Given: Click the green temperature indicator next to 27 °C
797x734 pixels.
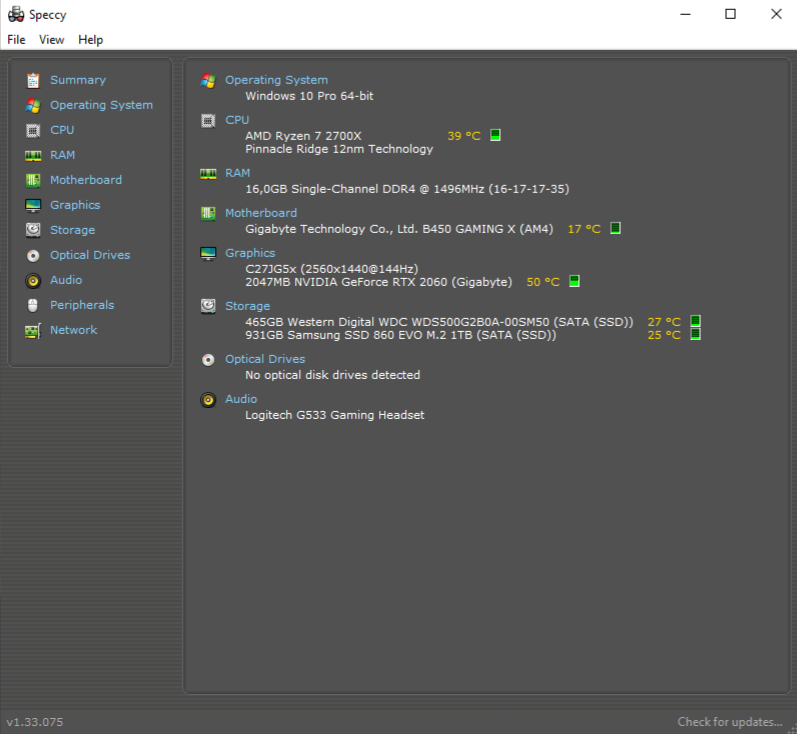Looking at the screenshot, I should (x=695, y=321).
